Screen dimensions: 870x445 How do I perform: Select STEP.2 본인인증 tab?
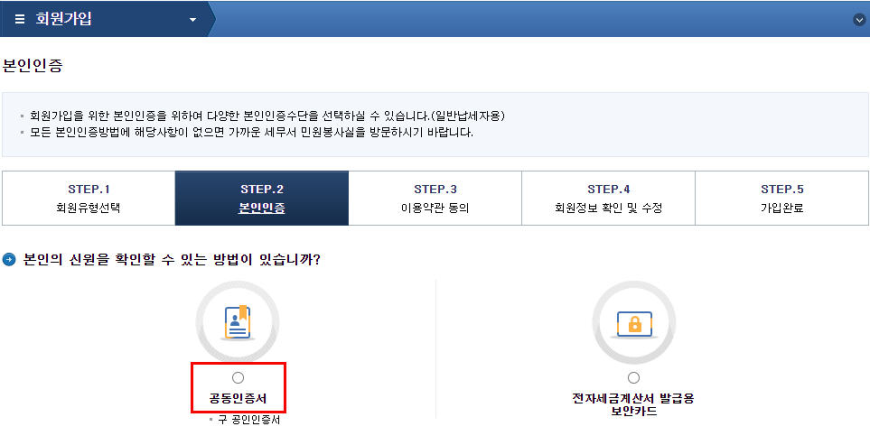coord(262,198)
